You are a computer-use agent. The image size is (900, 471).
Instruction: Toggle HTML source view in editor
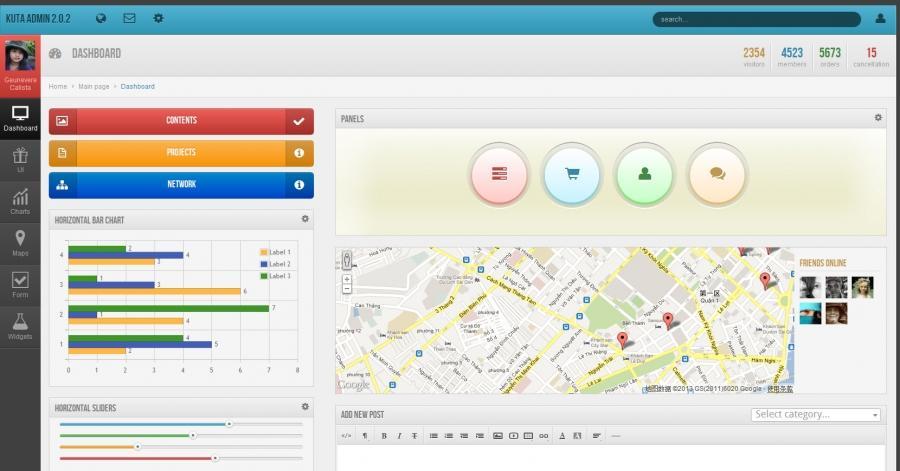pyautogui.click(x=346, y=436)
